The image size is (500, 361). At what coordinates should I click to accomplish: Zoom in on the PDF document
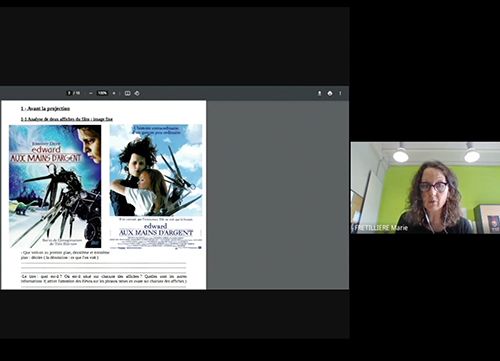pos(114,93)
